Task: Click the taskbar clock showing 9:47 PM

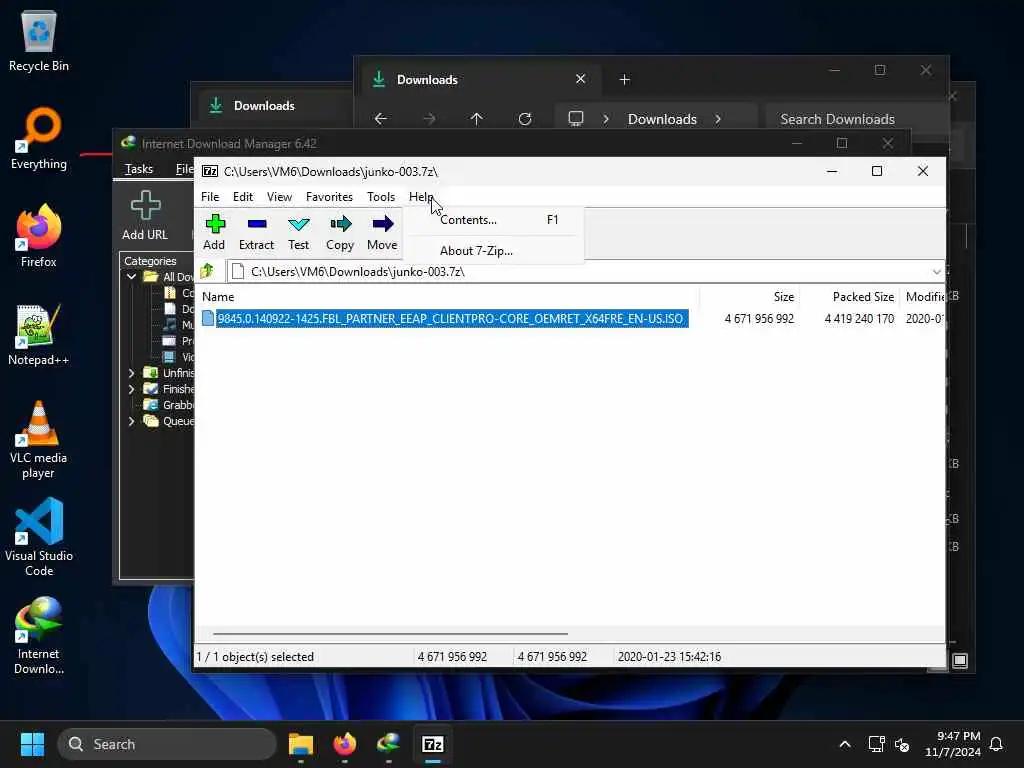Action: [952, 744]
